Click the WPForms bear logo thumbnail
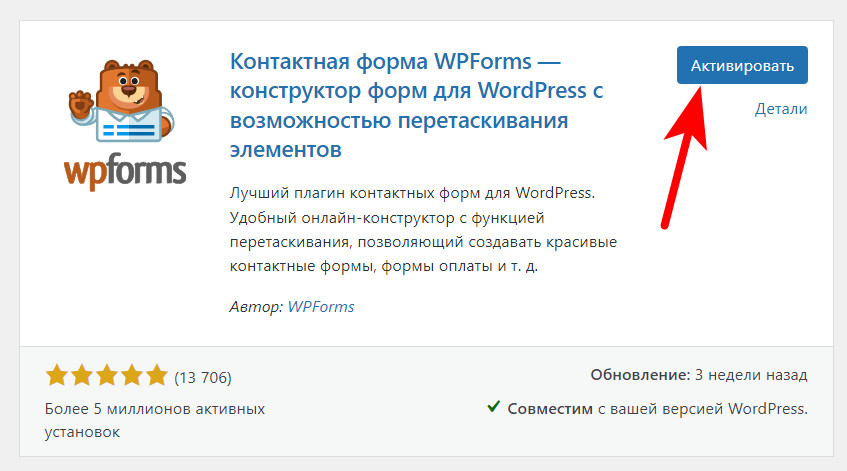Screen dimensions: 847x471 coord(125,125)
